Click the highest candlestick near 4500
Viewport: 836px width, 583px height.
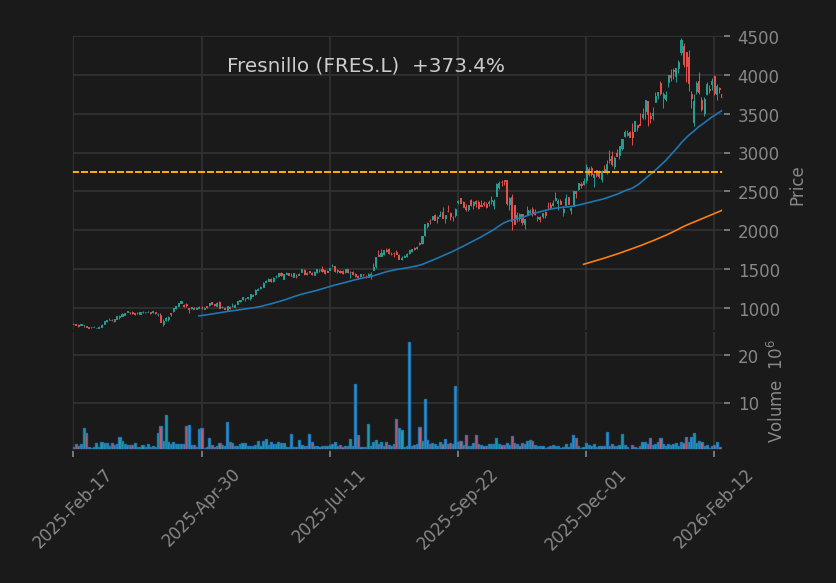click(x=681, y=46)
